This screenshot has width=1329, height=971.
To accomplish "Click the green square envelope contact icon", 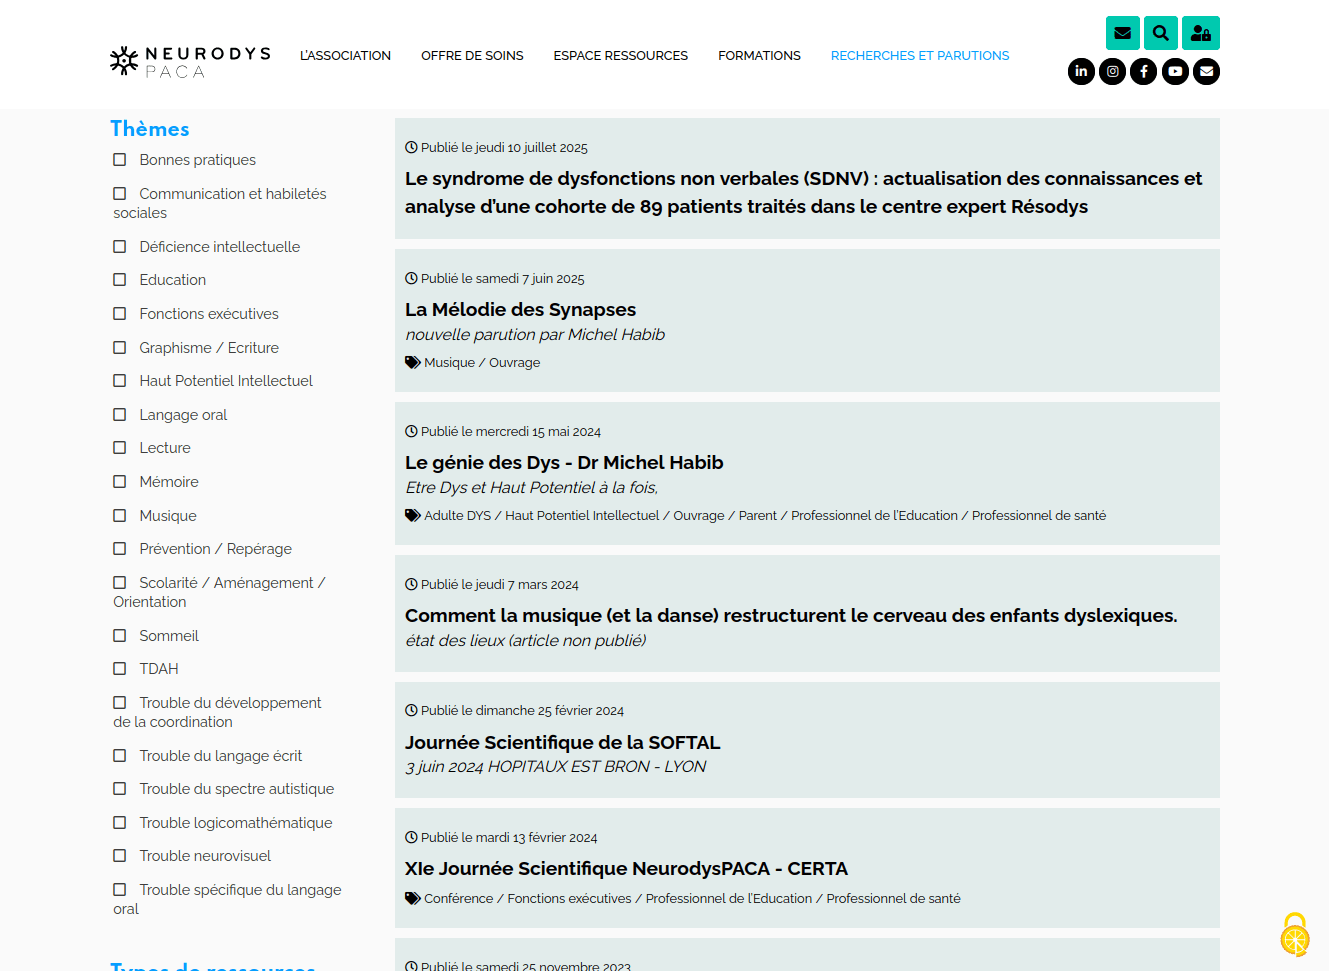I will pos(1122,33).
